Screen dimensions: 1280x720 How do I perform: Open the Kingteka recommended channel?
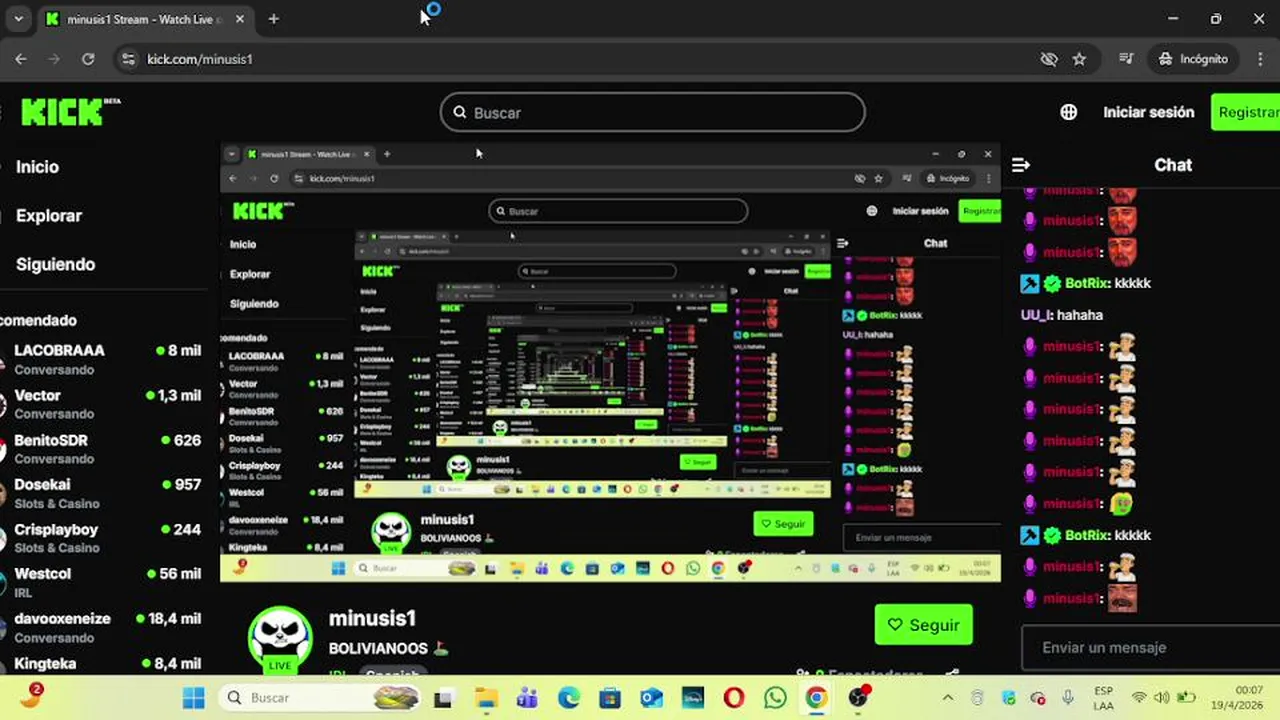[x=102, y=665]
